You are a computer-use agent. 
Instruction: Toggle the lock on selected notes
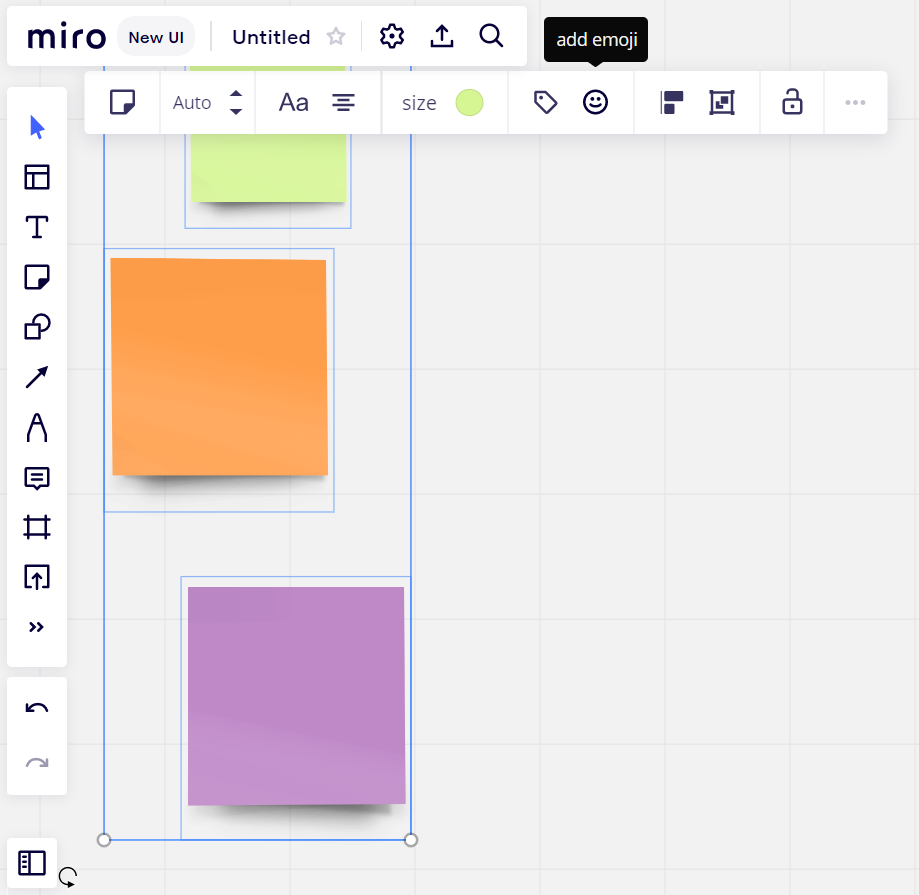click(792, 102)
